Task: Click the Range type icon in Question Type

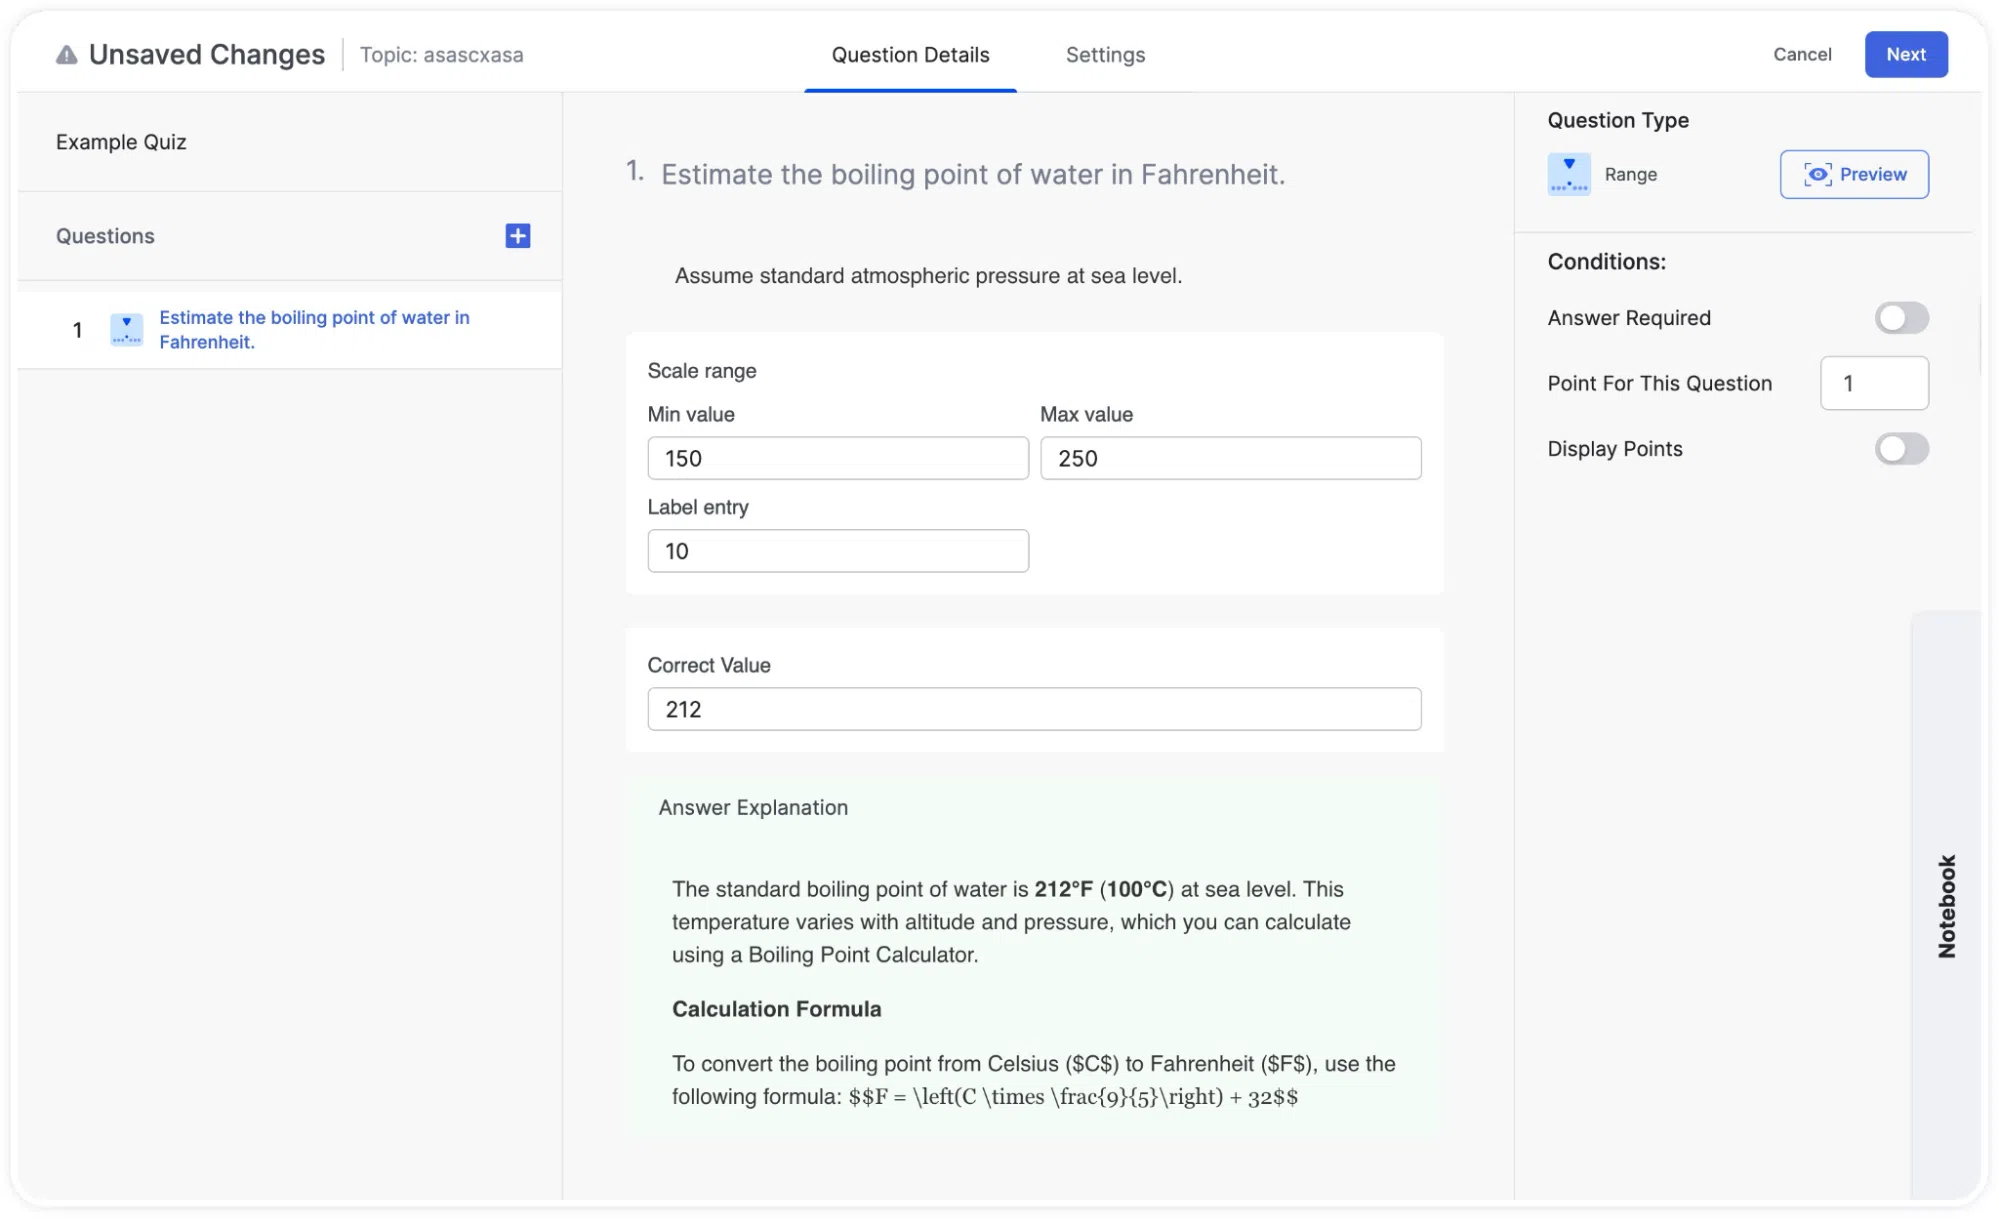Action: tap(1569, 174)
